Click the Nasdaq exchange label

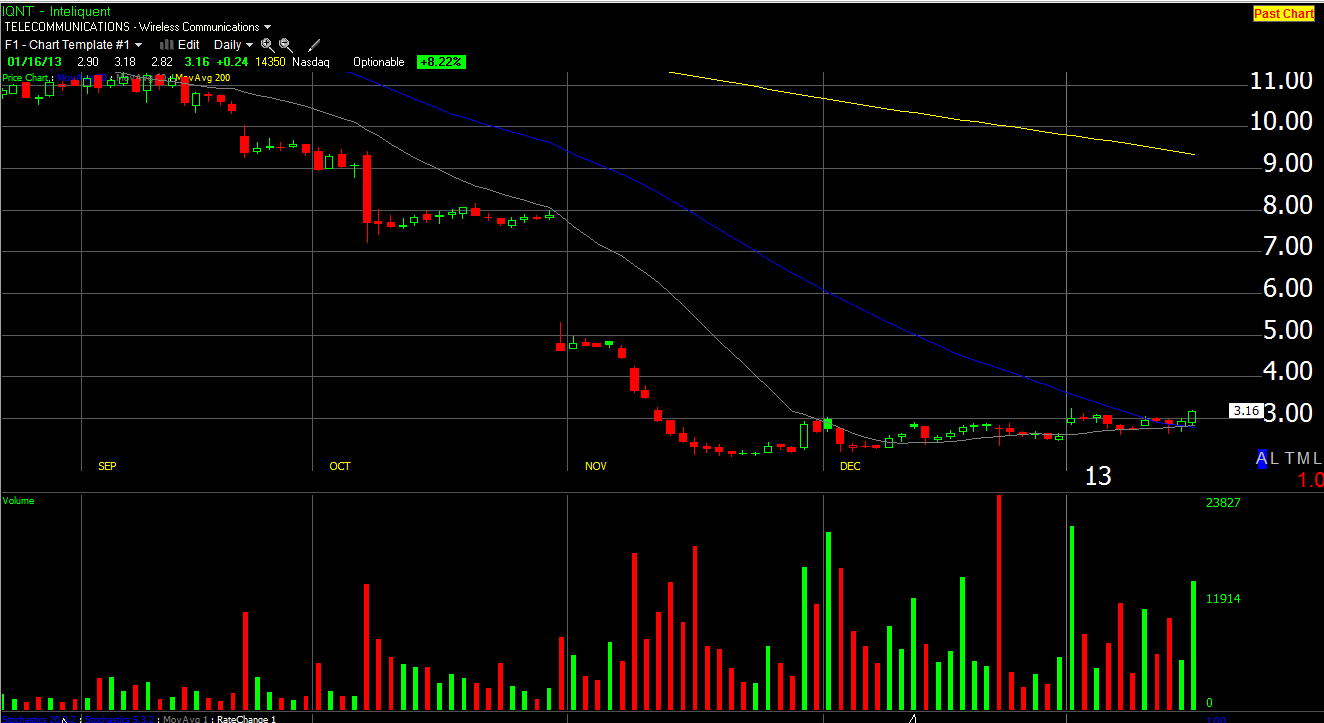click(311, 62)
